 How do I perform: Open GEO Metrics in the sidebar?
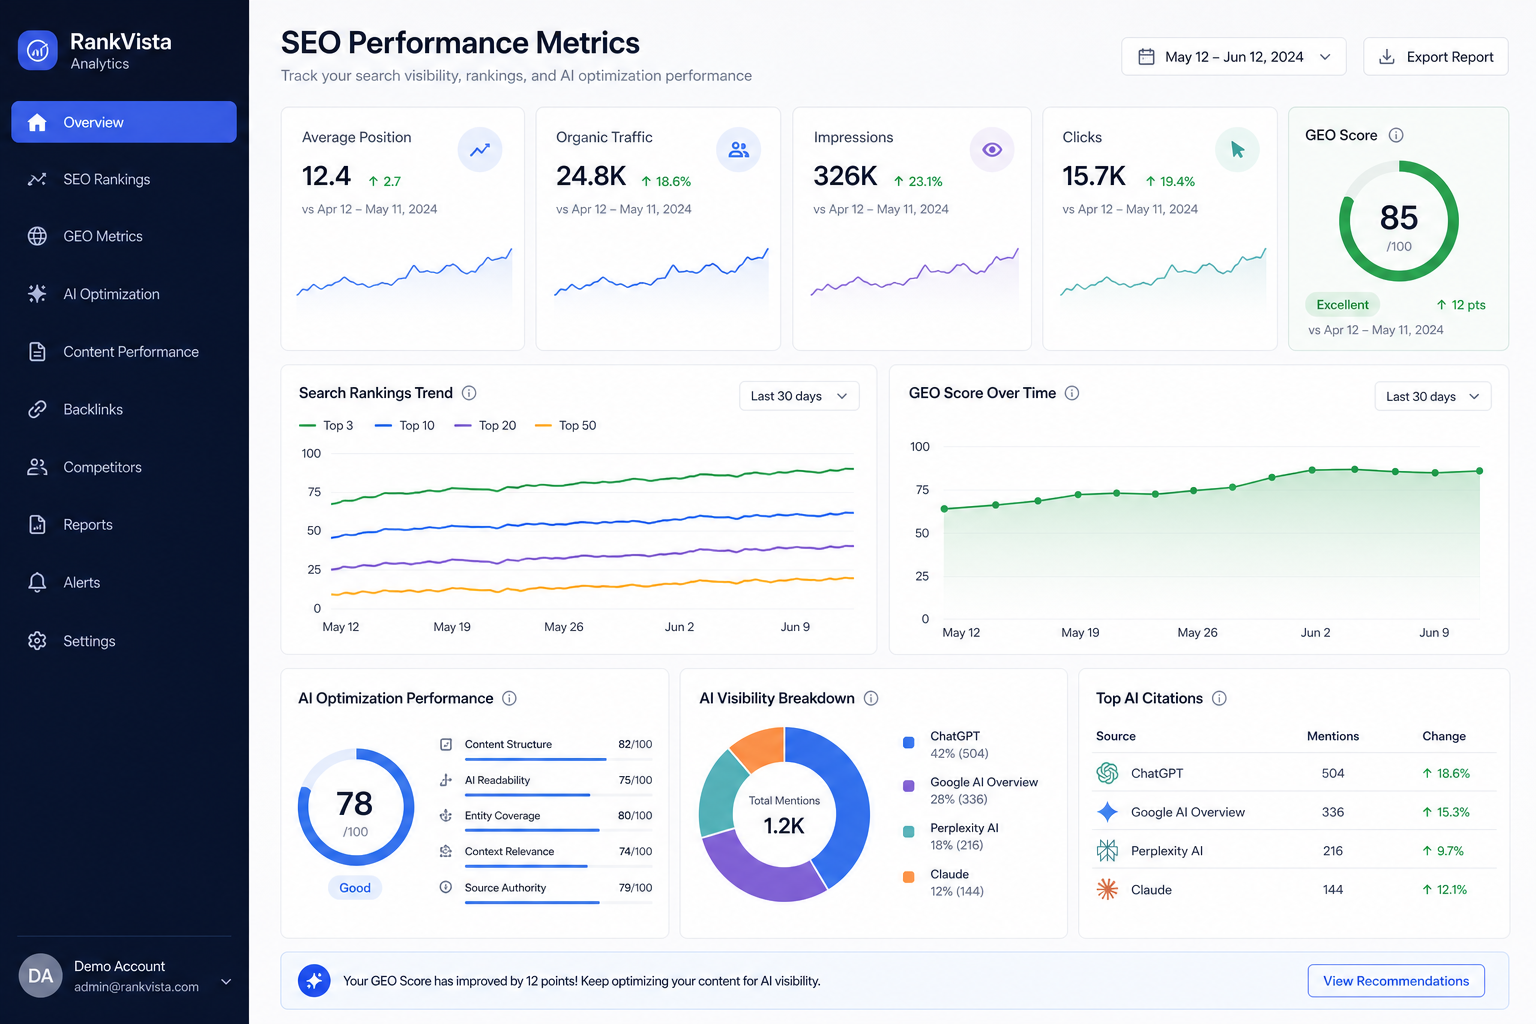tap(124, 236)
